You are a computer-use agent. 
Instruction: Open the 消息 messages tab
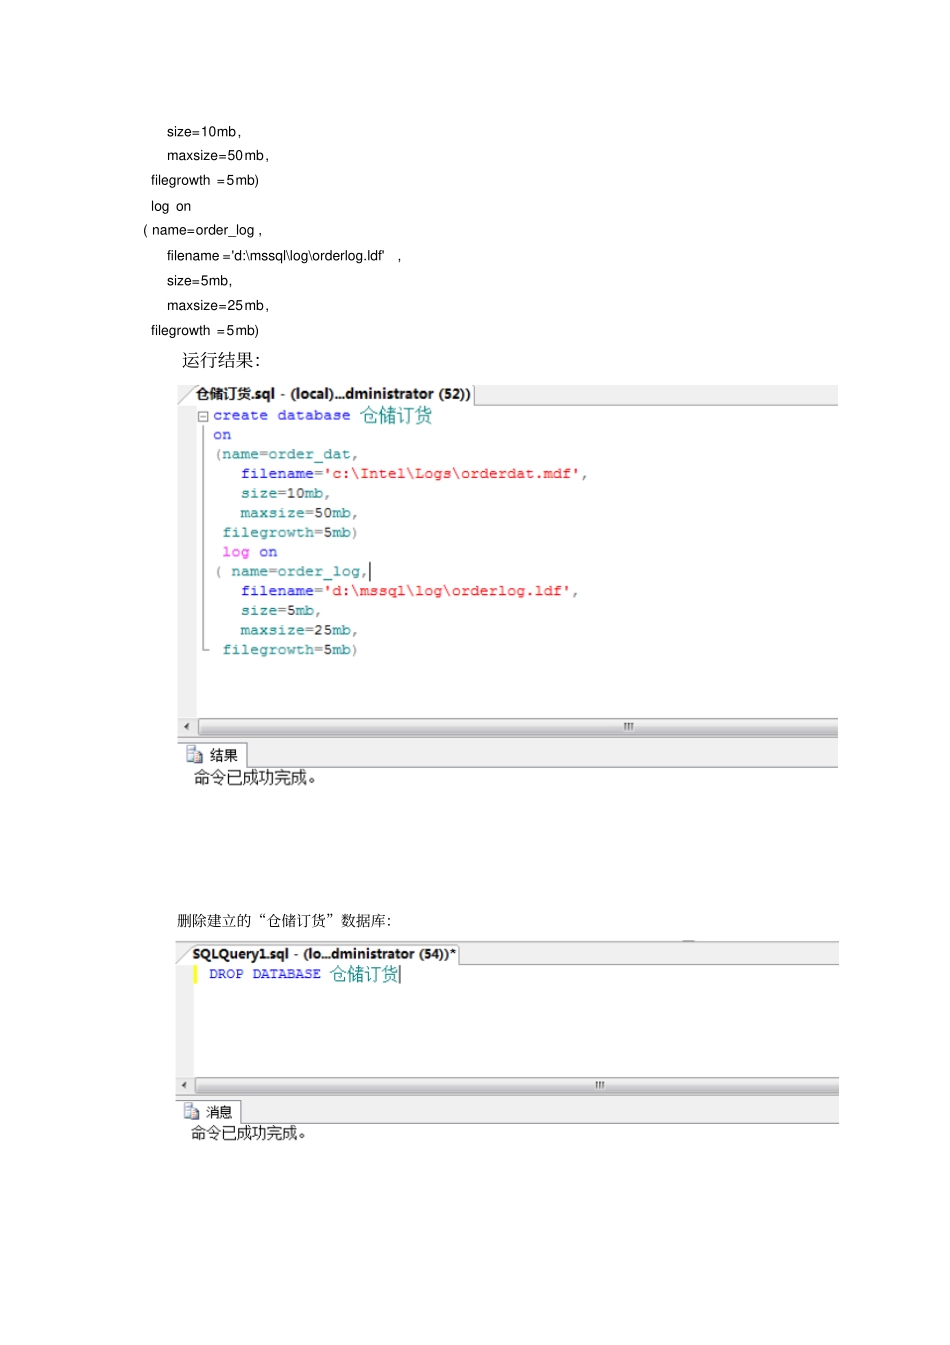pyautogui.click(x=209, y=1112)
